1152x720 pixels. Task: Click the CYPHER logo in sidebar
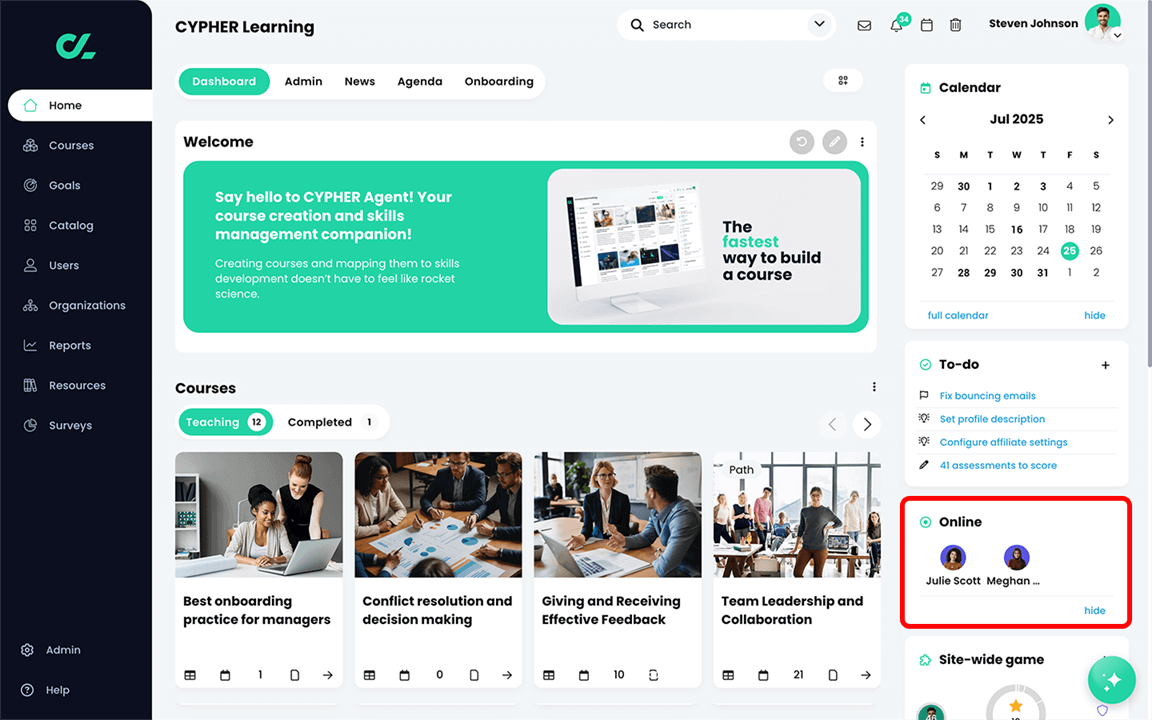76,46
